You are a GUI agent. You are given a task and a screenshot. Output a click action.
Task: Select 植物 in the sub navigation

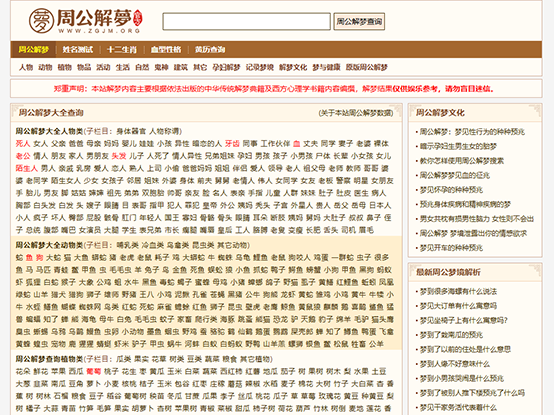[x=65, y=67]
